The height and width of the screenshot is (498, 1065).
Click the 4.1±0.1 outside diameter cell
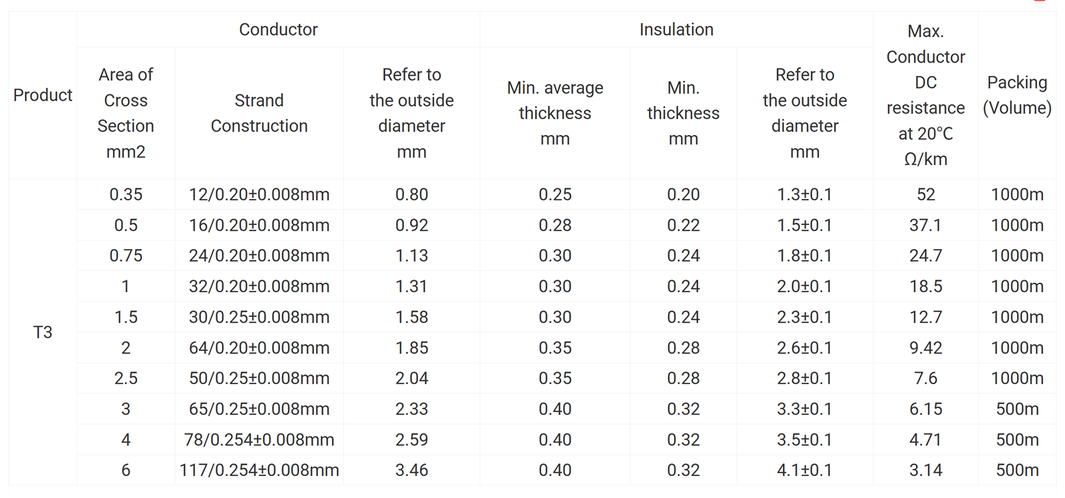point(804,470)
